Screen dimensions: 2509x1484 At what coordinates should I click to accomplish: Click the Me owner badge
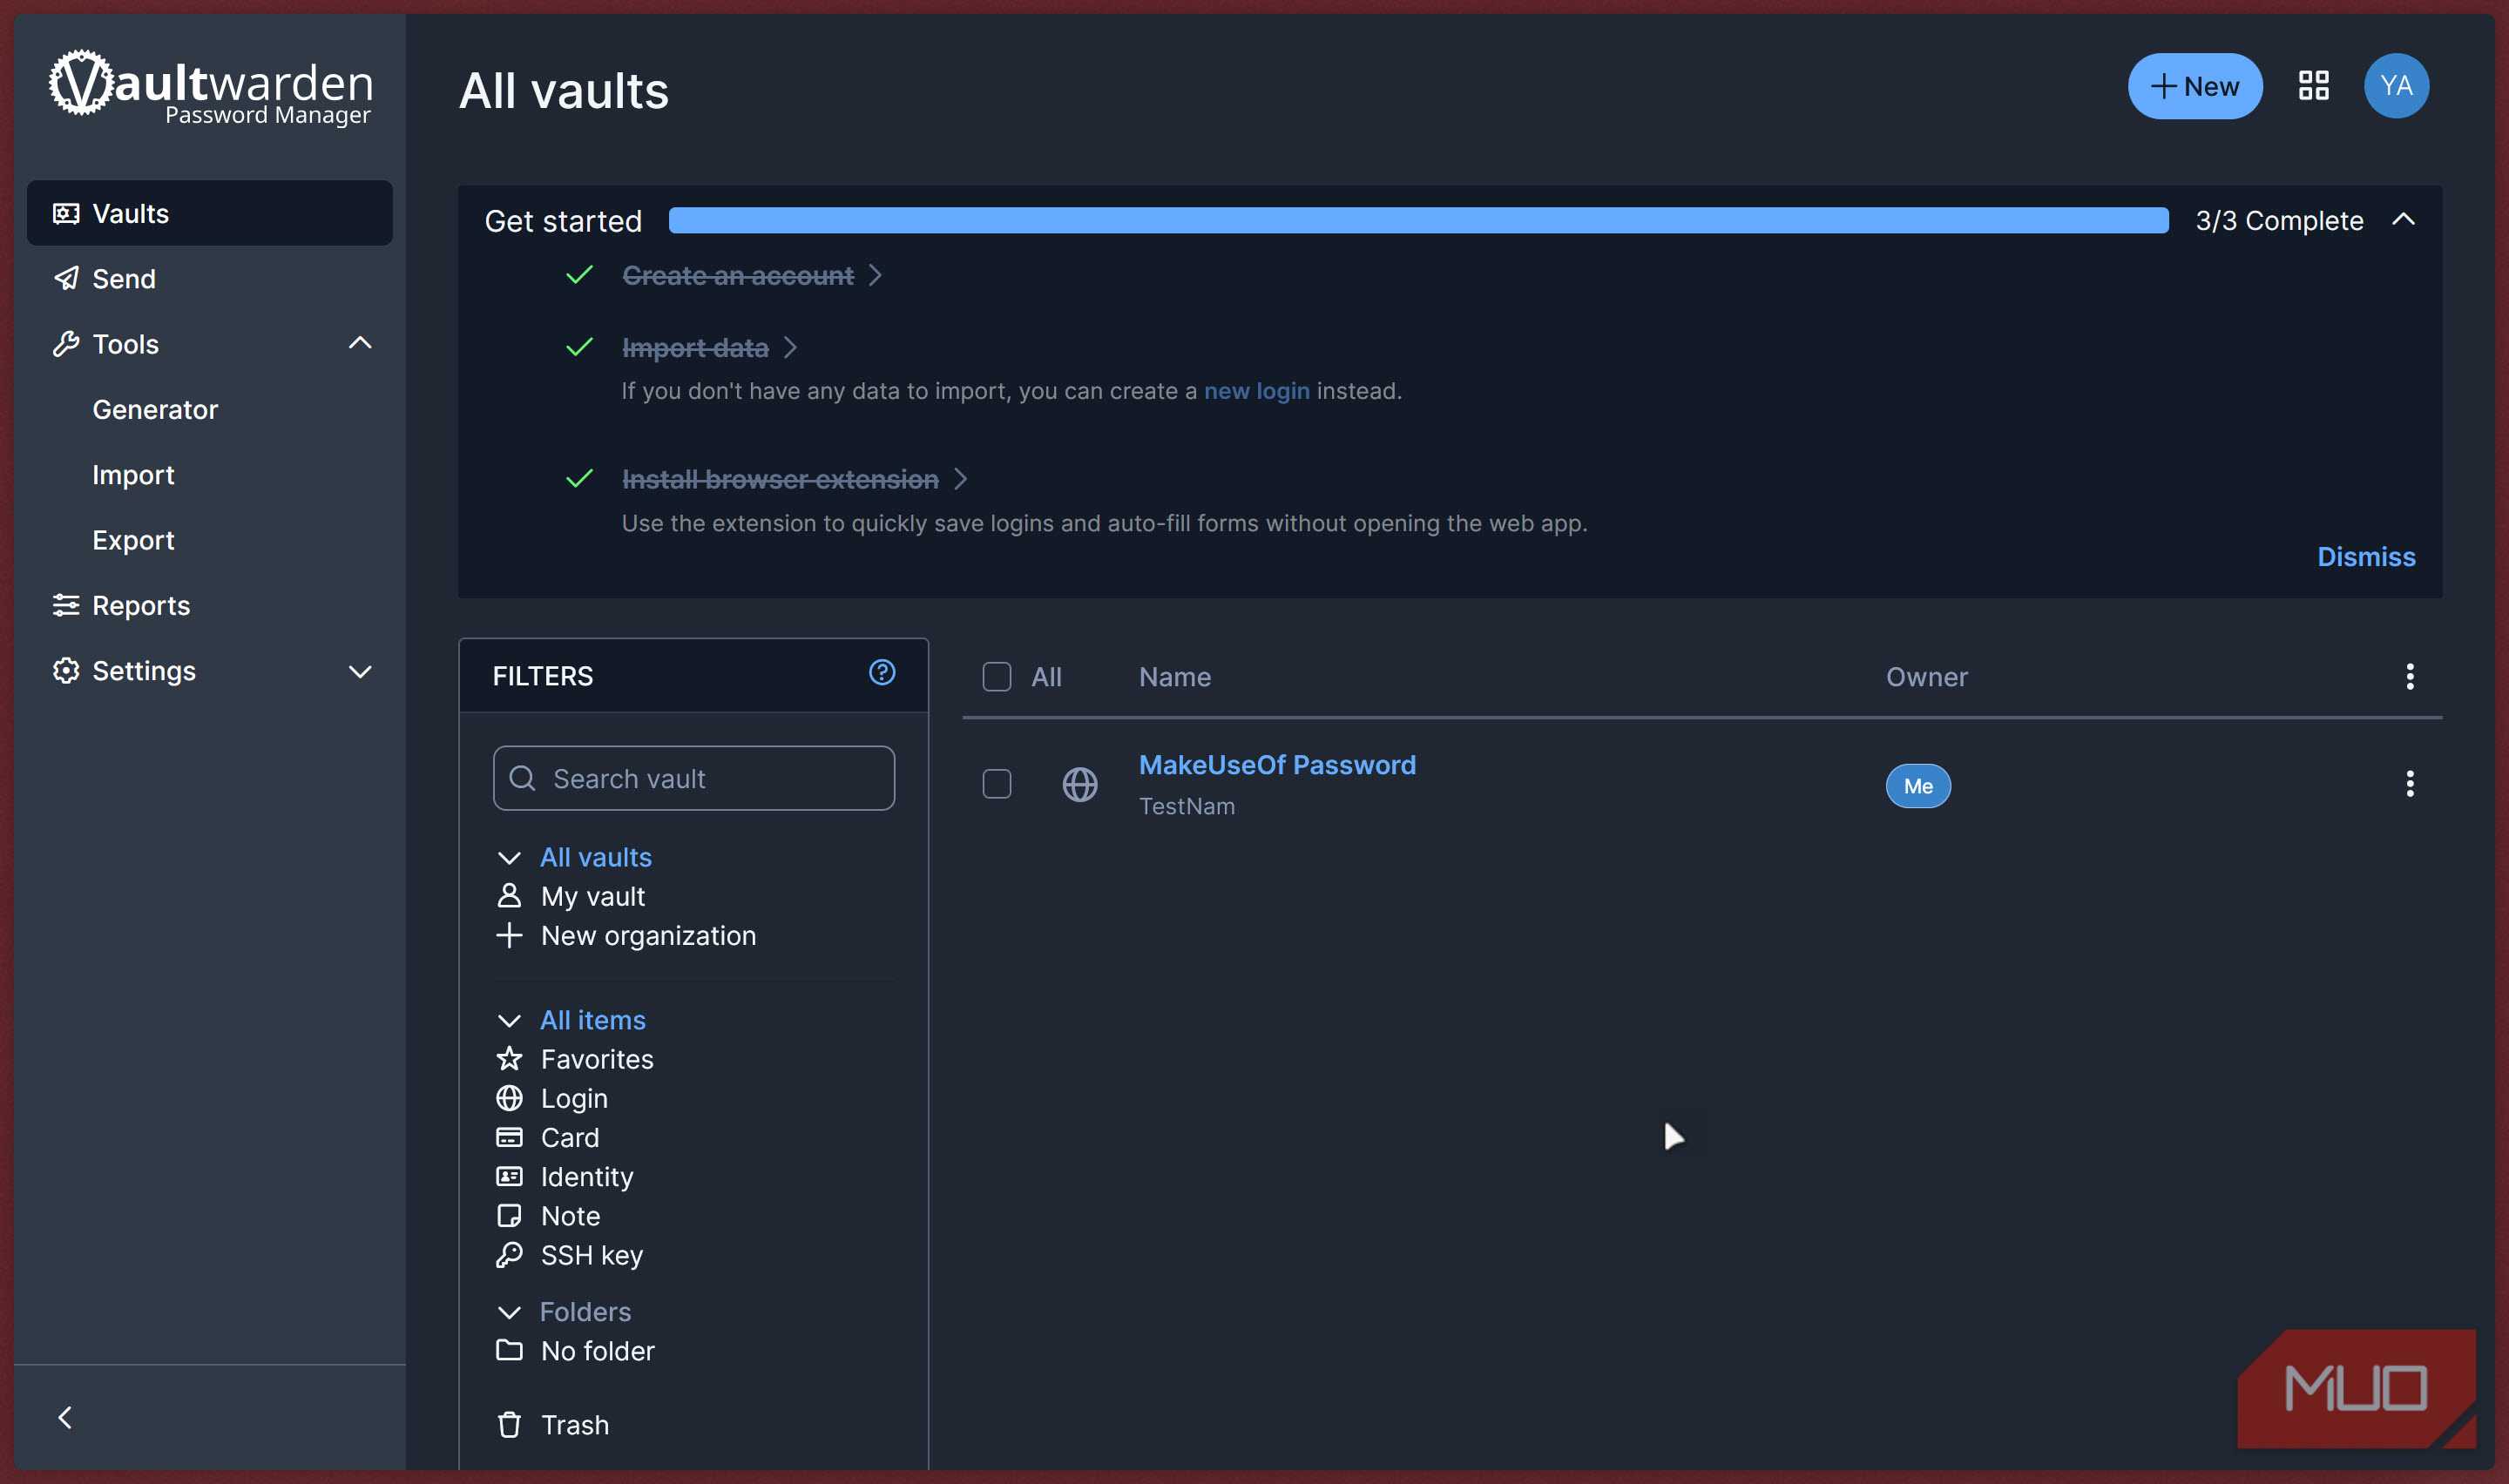point(1917,786)
